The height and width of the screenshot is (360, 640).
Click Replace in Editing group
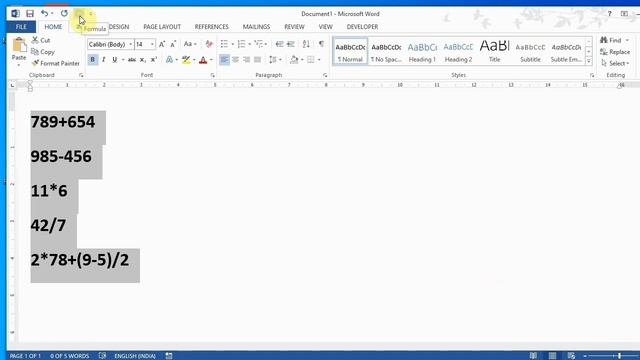click(x=615, y=52)
